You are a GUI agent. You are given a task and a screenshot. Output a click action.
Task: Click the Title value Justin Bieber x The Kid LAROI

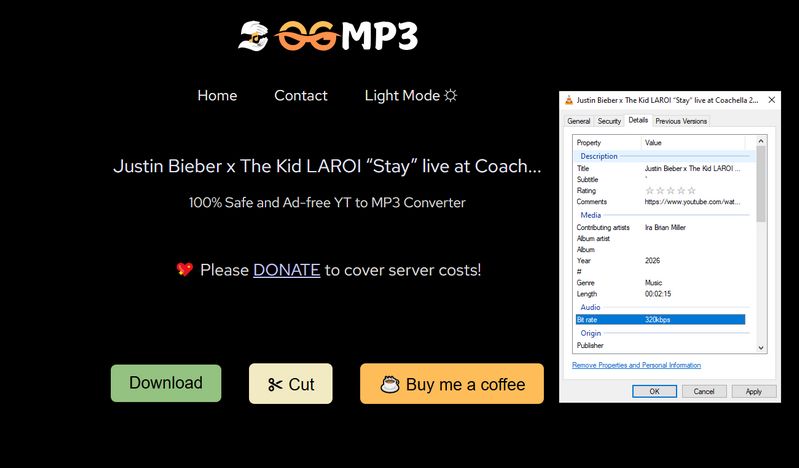(x=692, y=168)
